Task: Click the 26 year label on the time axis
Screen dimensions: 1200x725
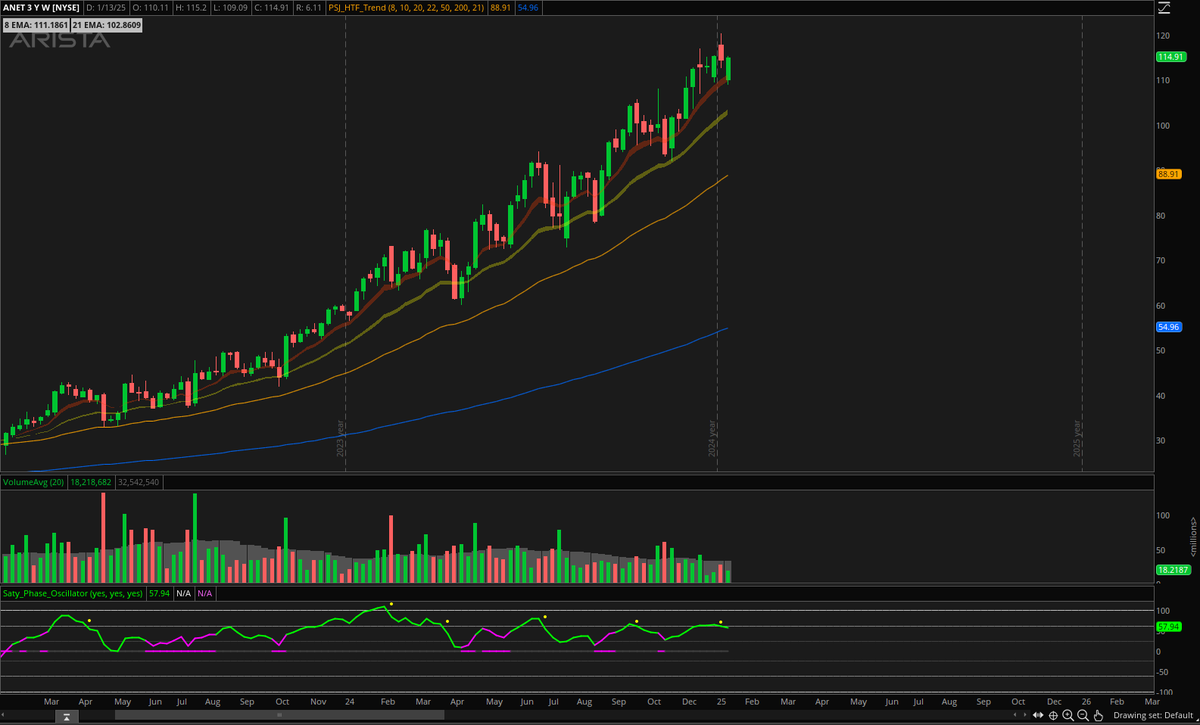Action: [x=1086, y=703]
